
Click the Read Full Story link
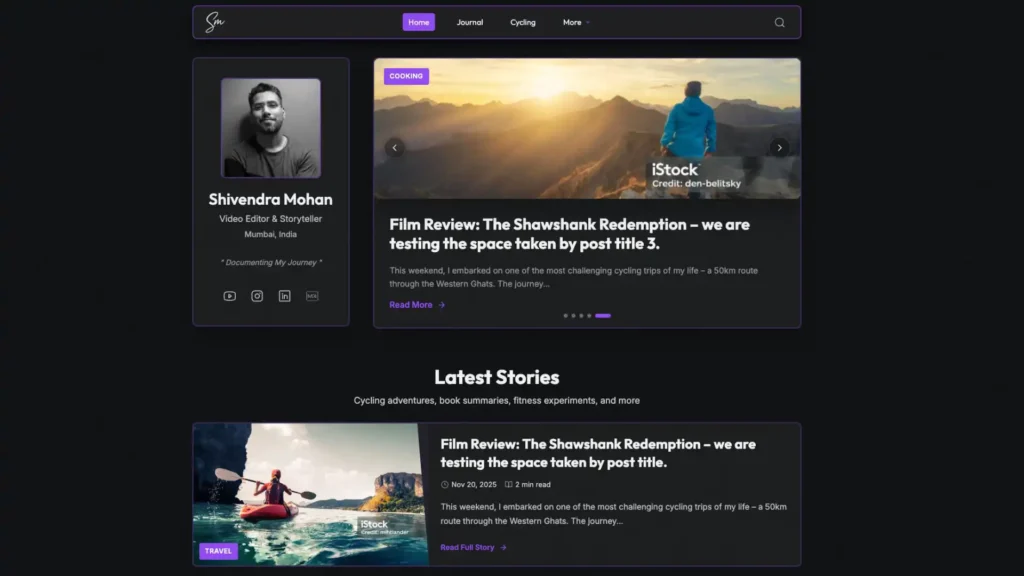pyautogui.click(x=466, y=547)
